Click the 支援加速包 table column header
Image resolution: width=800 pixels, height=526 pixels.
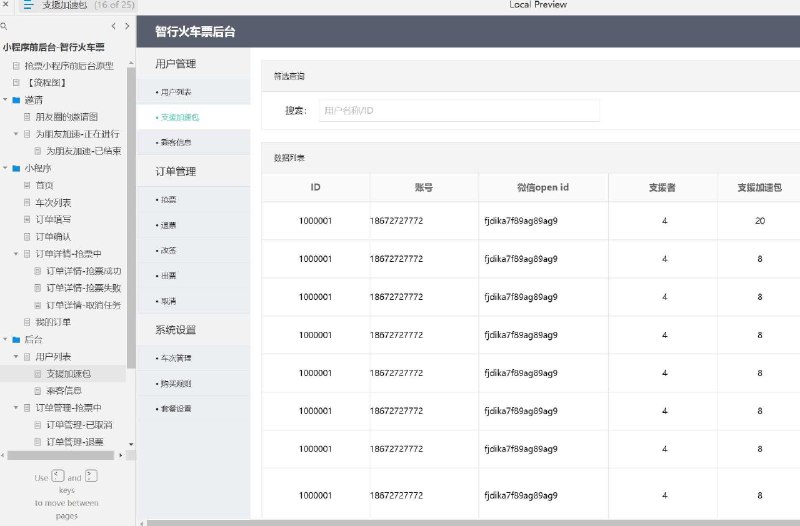[x=759, y=187]
